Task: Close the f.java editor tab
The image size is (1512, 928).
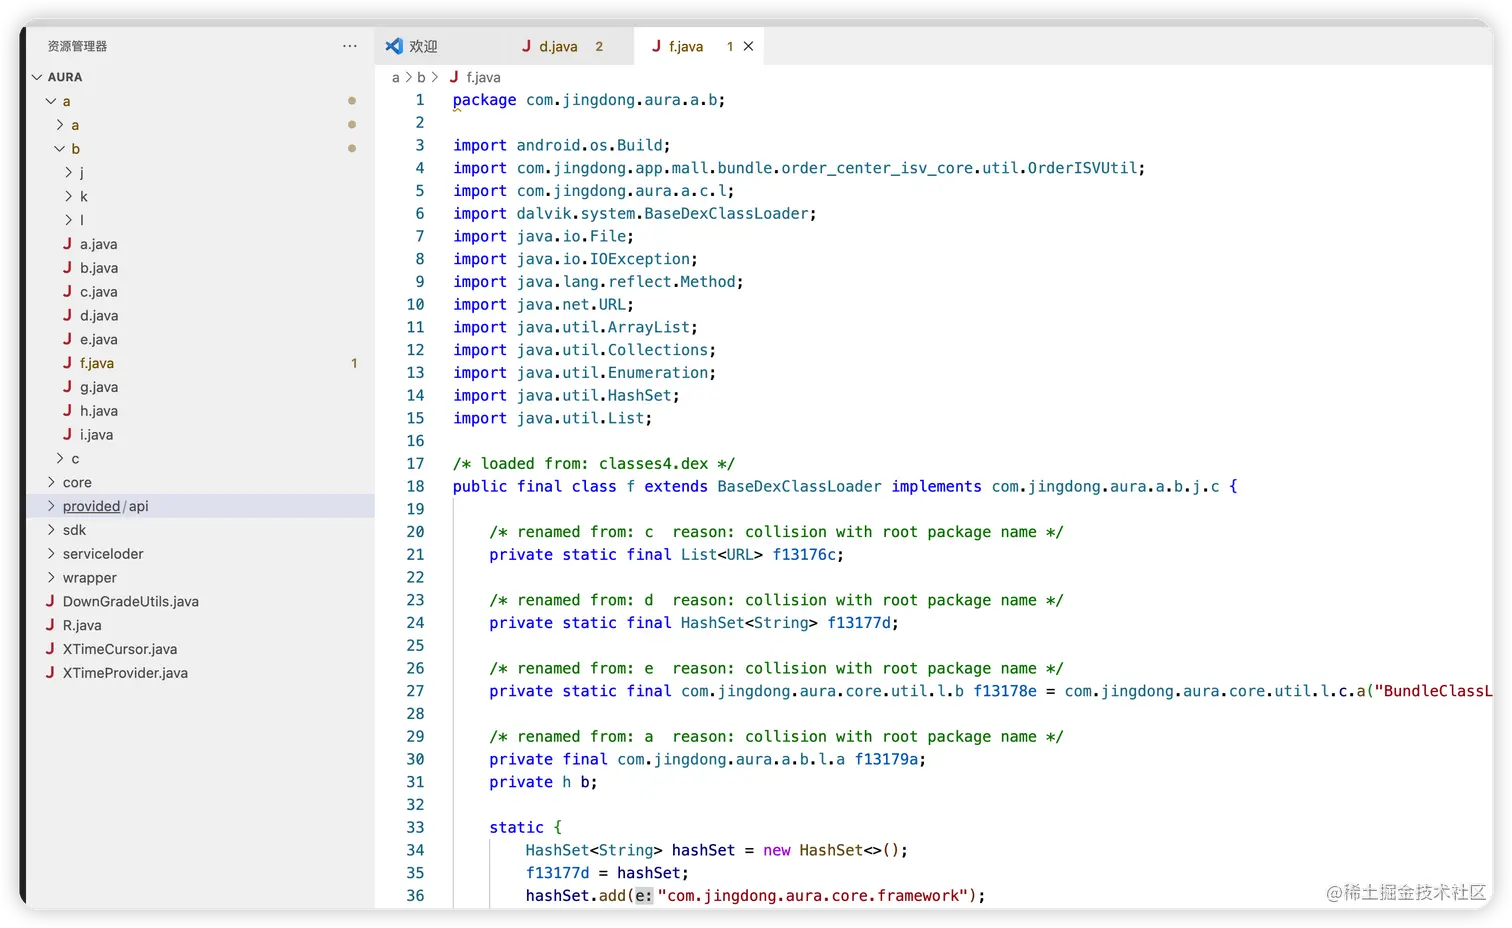Action: (748, 46)
